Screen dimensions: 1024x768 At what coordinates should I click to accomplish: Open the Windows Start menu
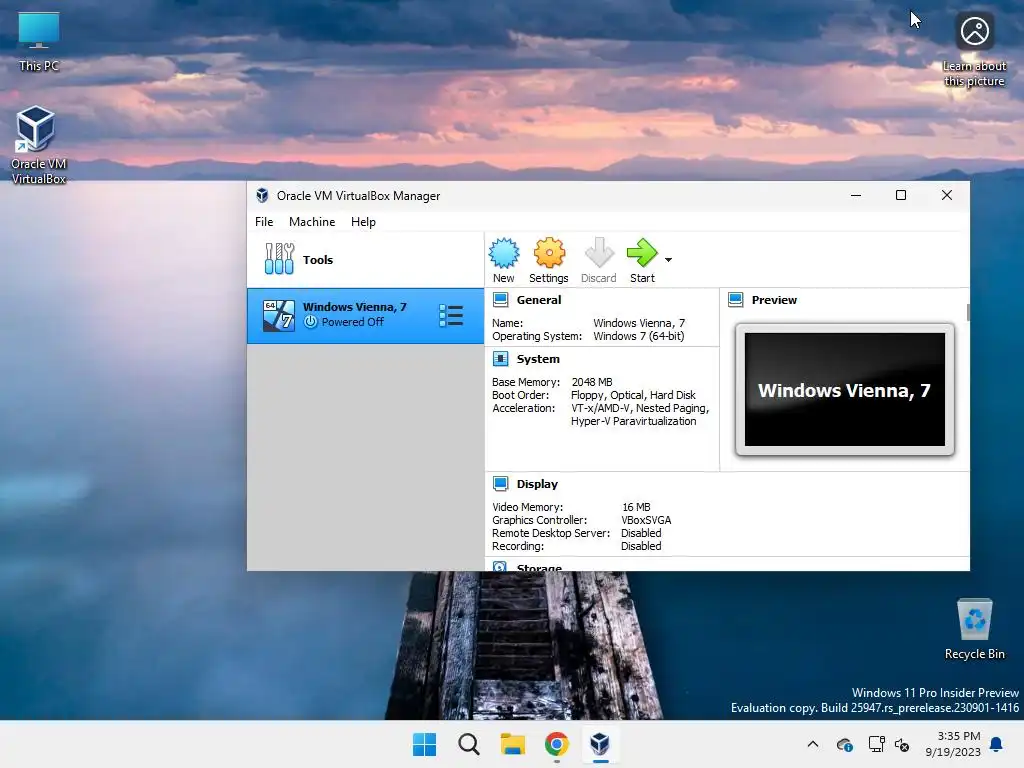coord(424,744)
